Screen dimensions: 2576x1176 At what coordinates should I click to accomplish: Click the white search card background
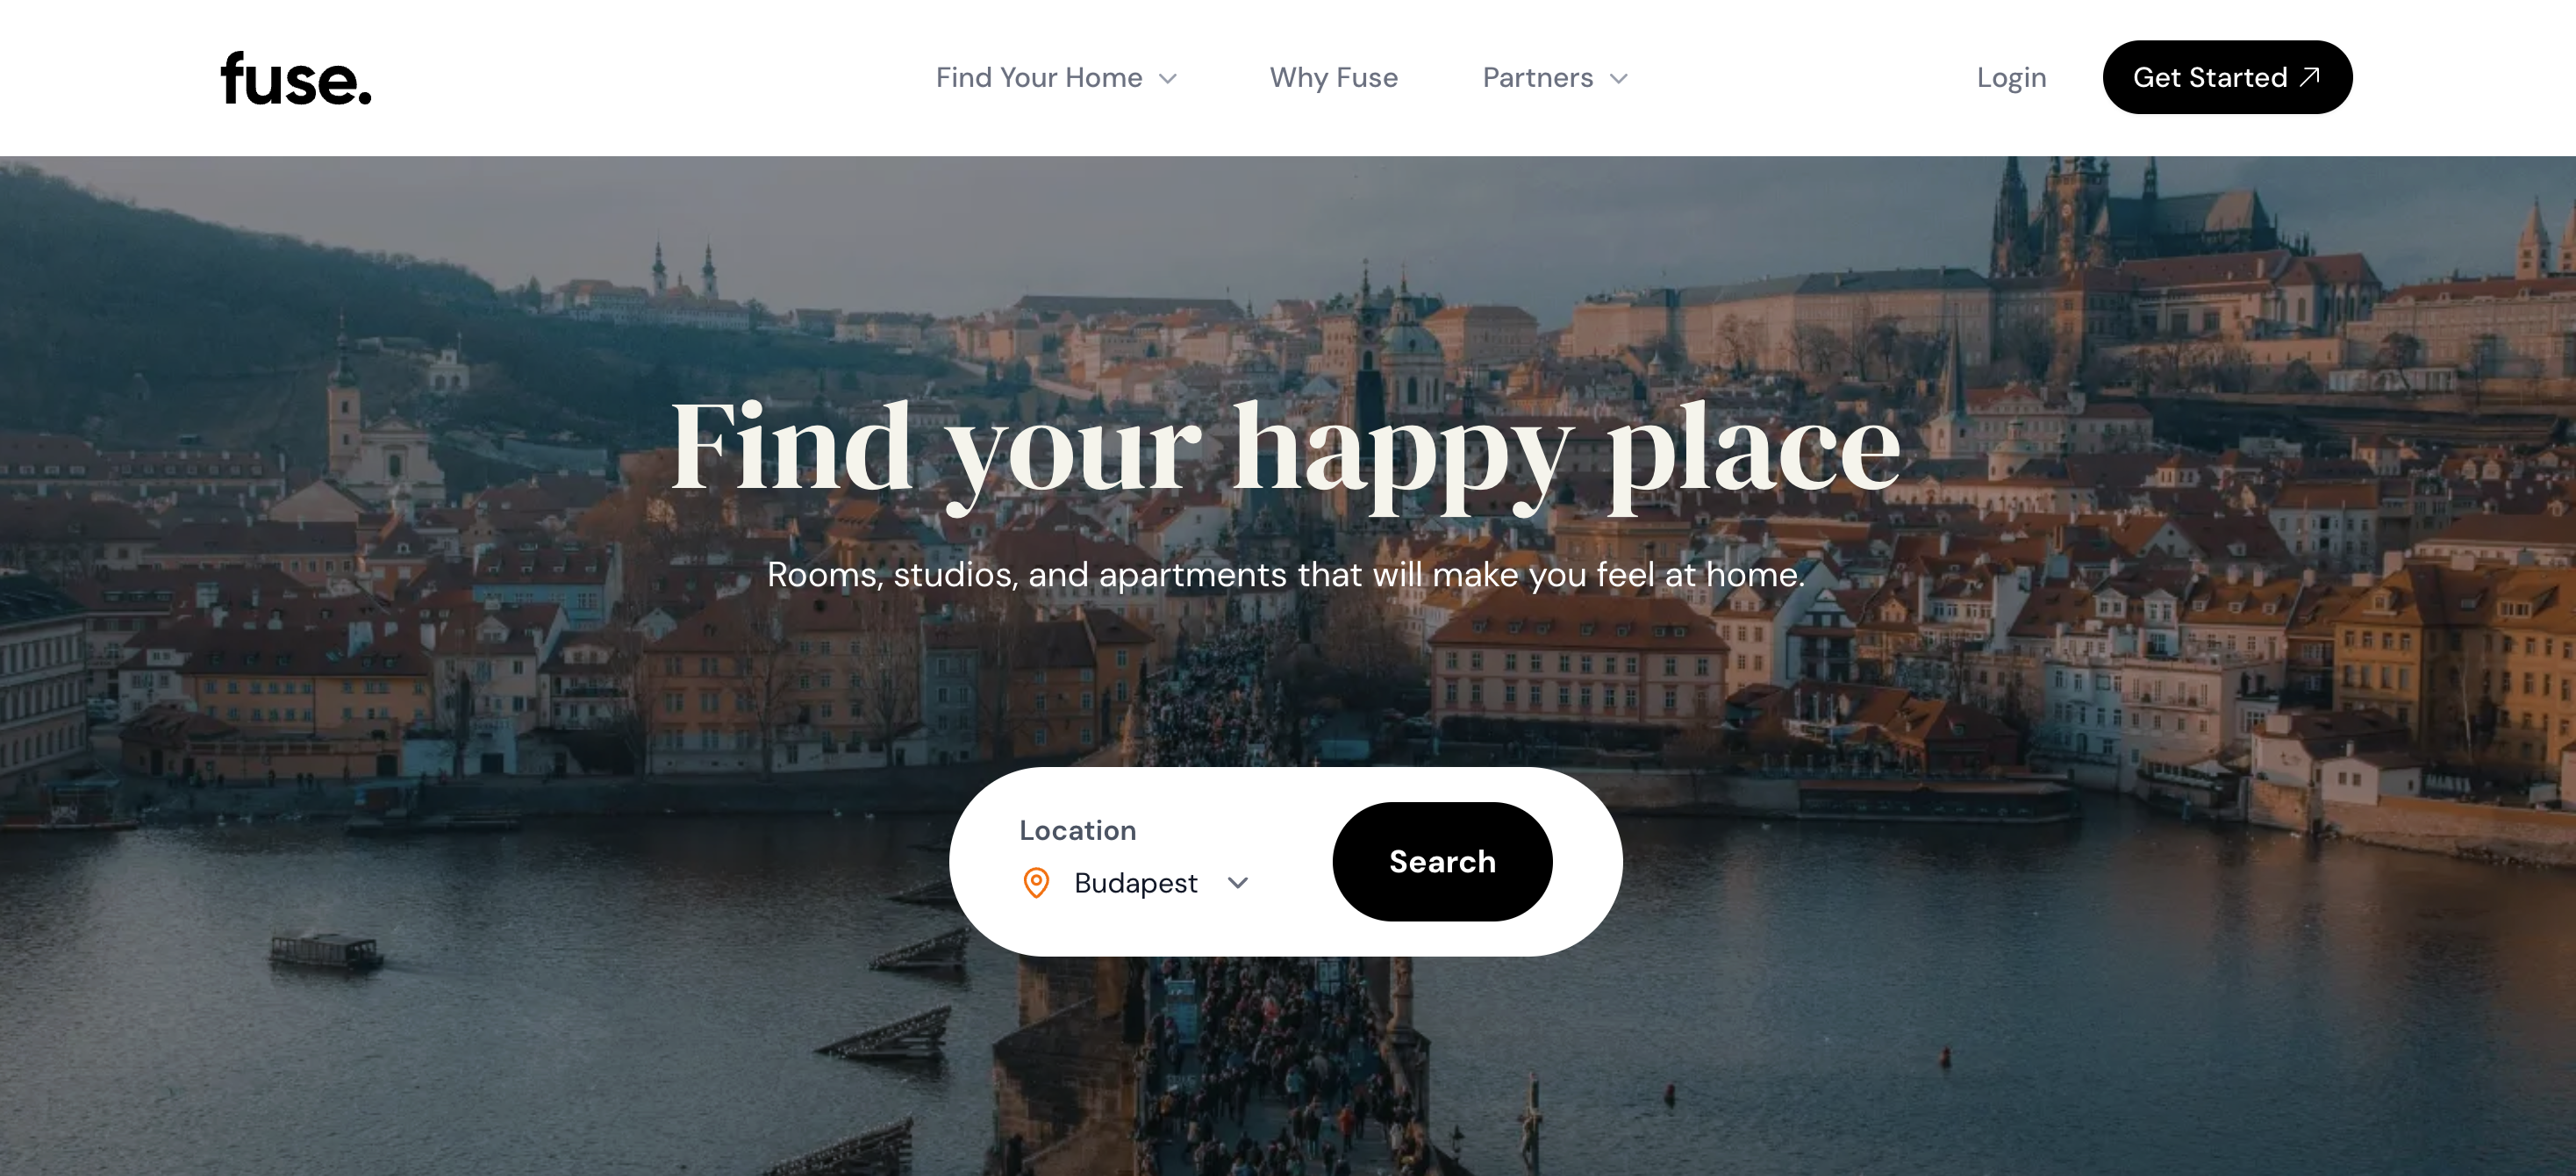1286,862
